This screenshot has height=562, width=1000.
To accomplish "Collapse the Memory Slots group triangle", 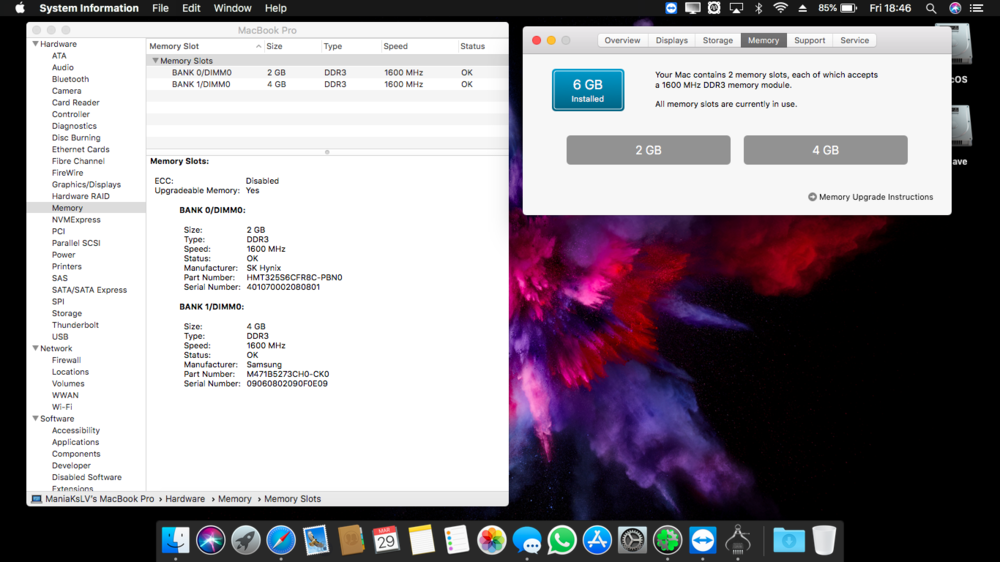I will [155, 61].
